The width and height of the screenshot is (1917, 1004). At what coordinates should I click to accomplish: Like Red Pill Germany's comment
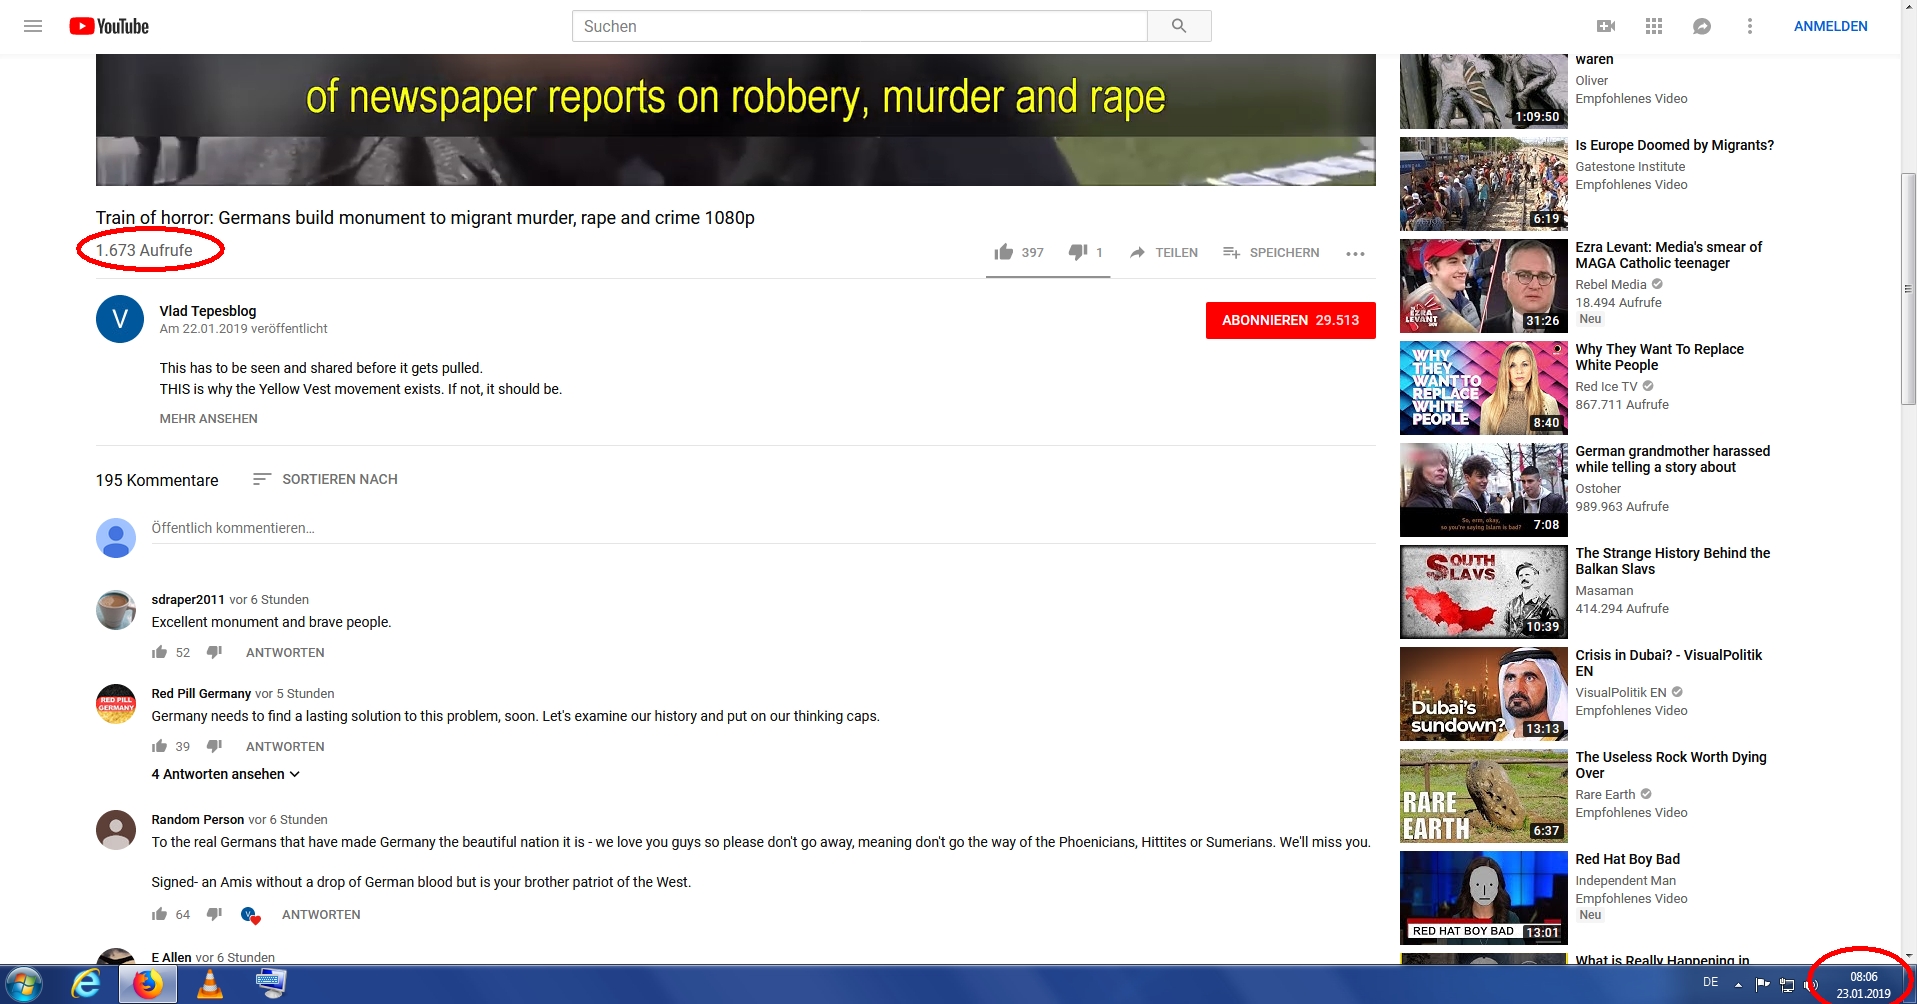coord(159,746)
